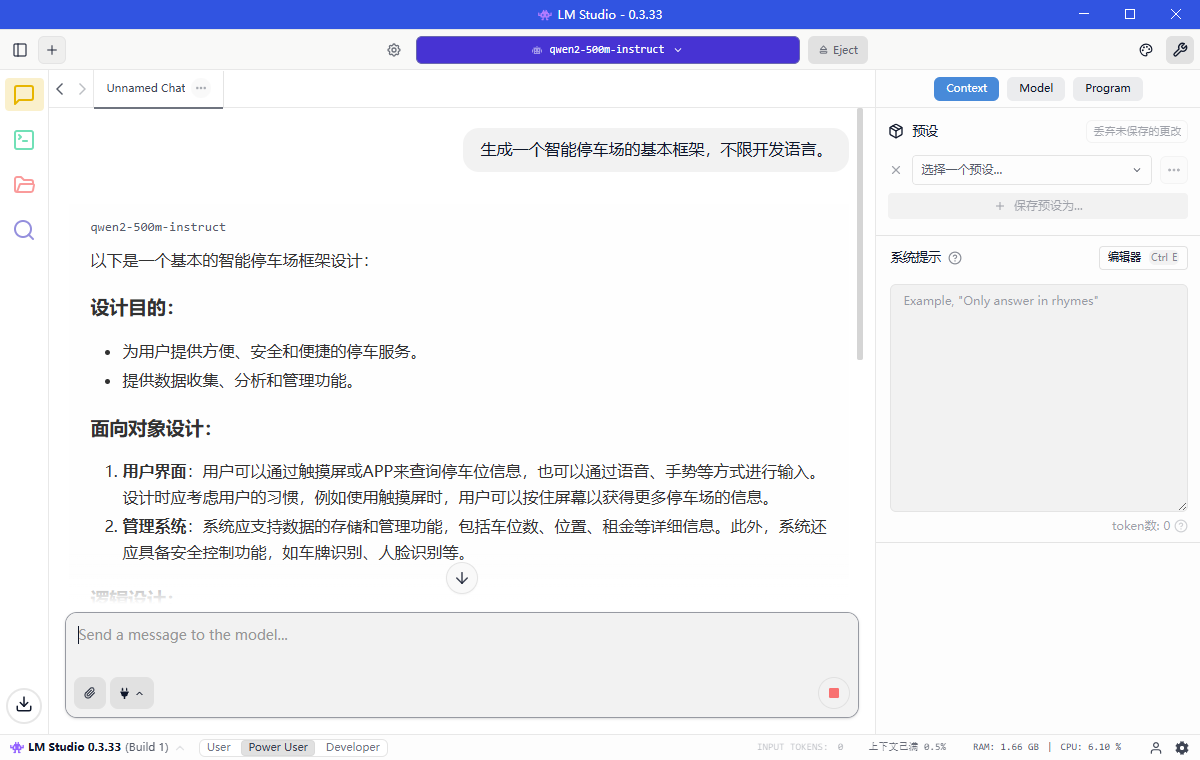Image resolution: width=1200 pixels, height=760 pixels.
Task: Expand the 选择一个预设 preset dropdown
Action: tap(1031, 170)
